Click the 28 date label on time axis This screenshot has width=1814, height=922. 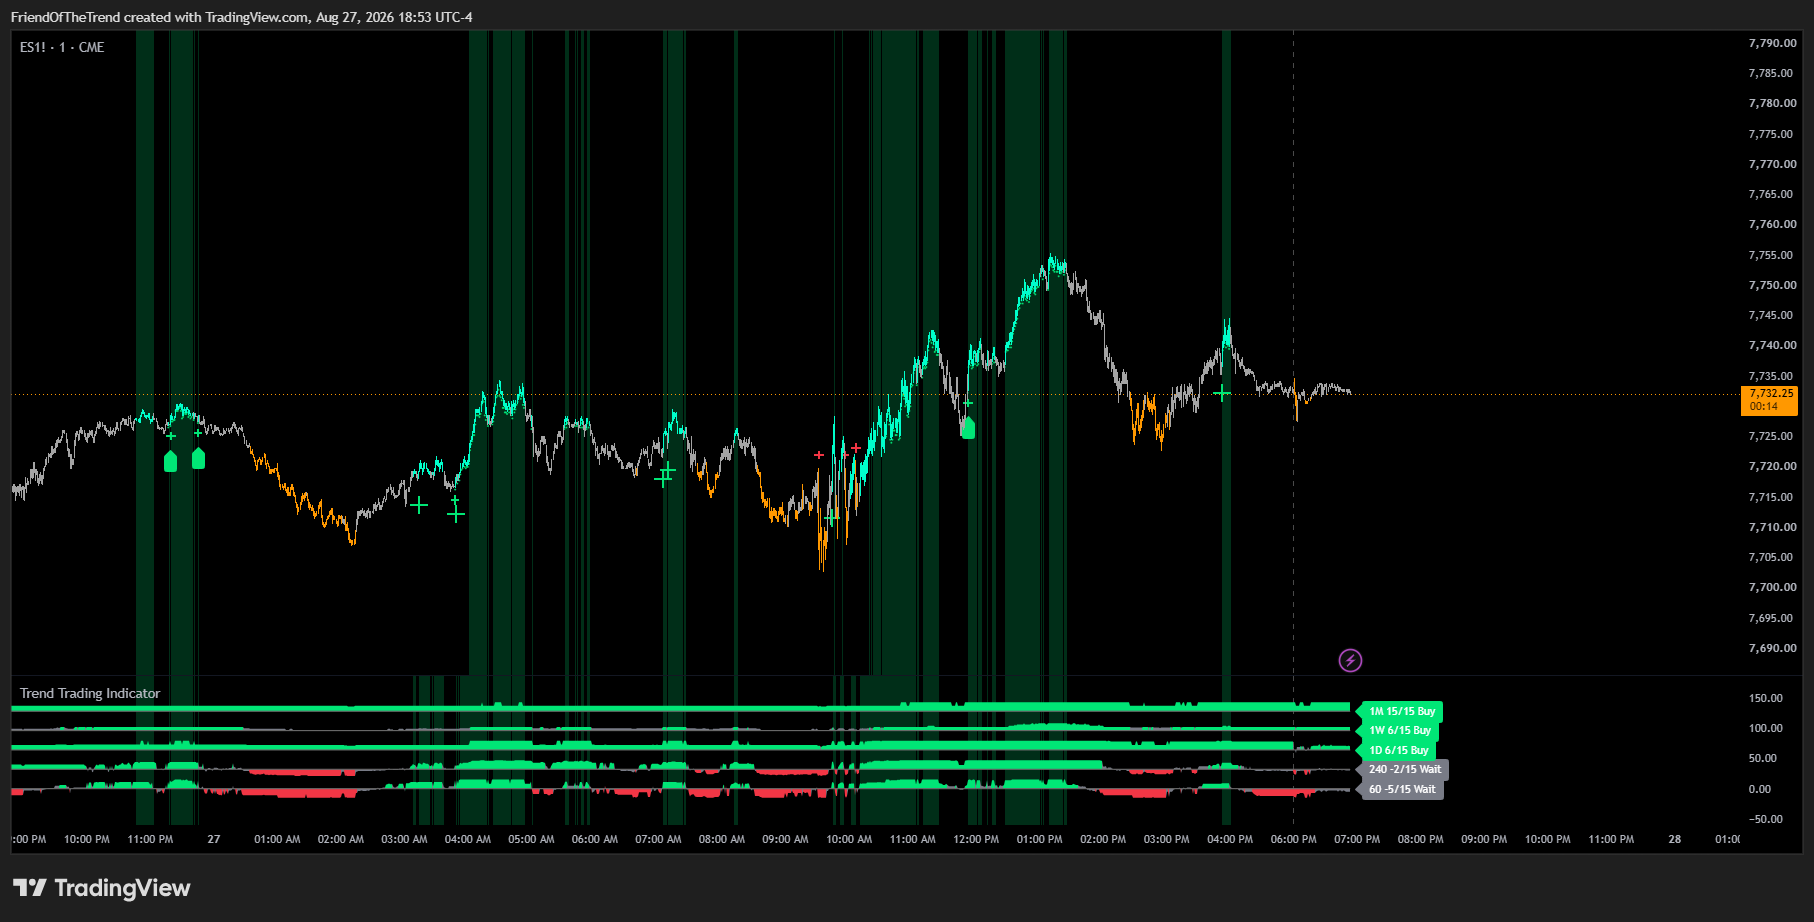click(x=1675, y=839)
